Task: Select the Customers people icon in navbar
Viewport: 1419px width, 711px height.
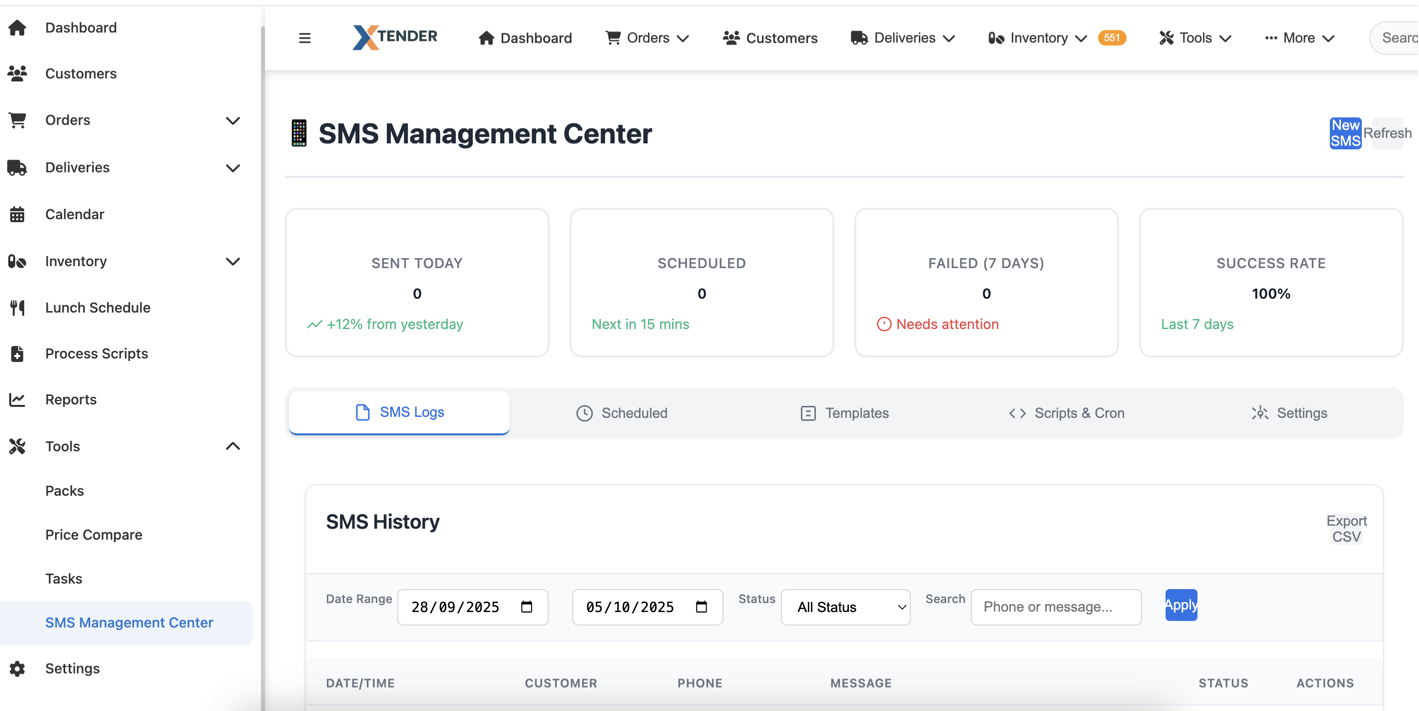Action: 729,37
